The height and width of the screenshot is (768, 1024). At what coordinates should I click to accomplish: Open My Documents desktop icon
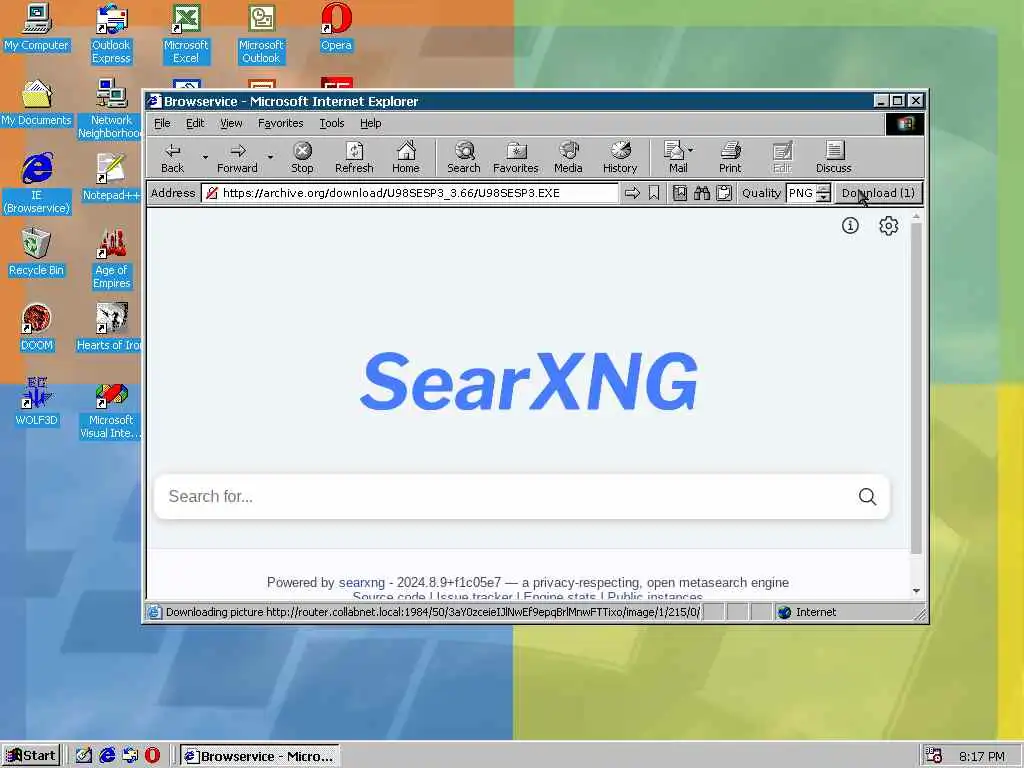point(37,103)
